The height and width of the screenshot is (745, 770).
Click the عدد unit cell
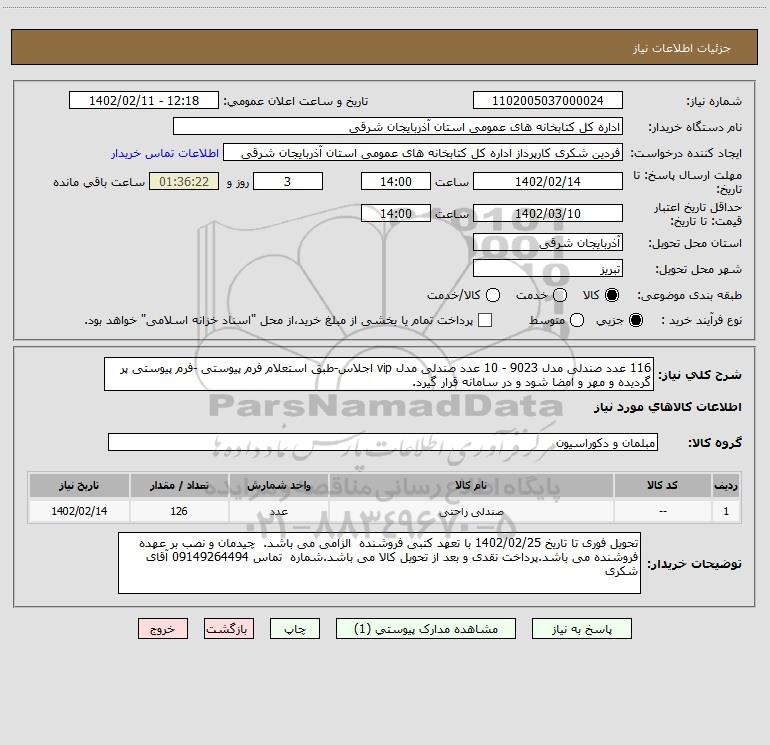coord(278,511)
